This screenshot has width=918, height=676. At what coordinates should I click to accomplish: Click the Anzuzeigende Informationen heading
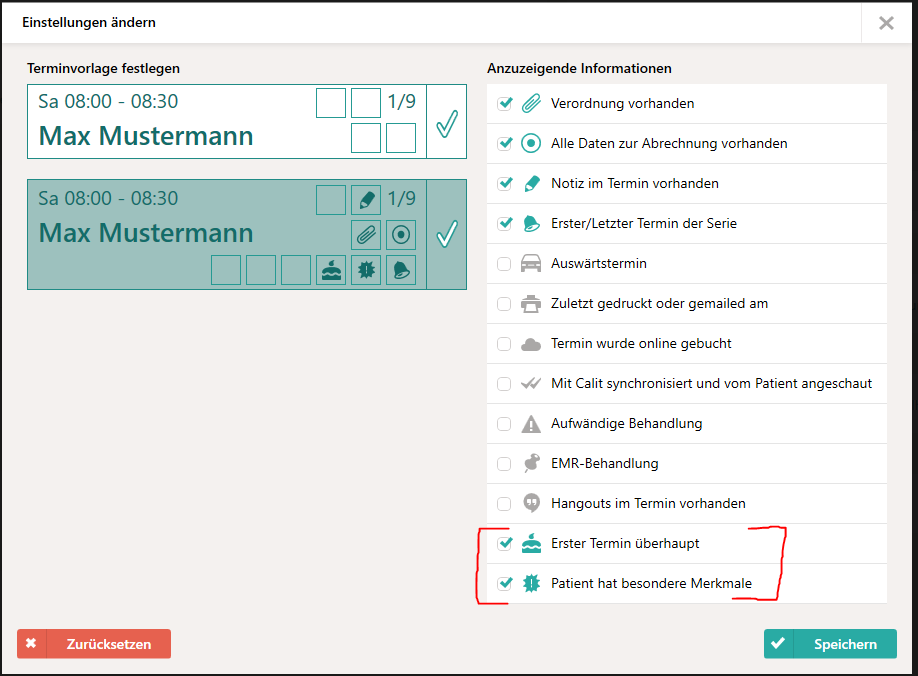pos(579,68)
